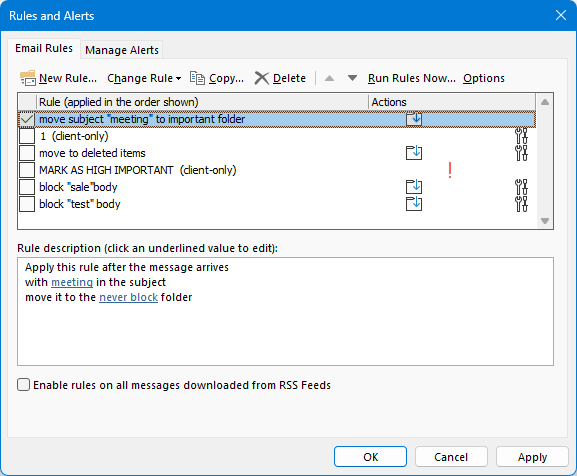Select MARK AS HIGH IMPORTANT (client-only) rule name
The image size is (577, 476).
138,170
